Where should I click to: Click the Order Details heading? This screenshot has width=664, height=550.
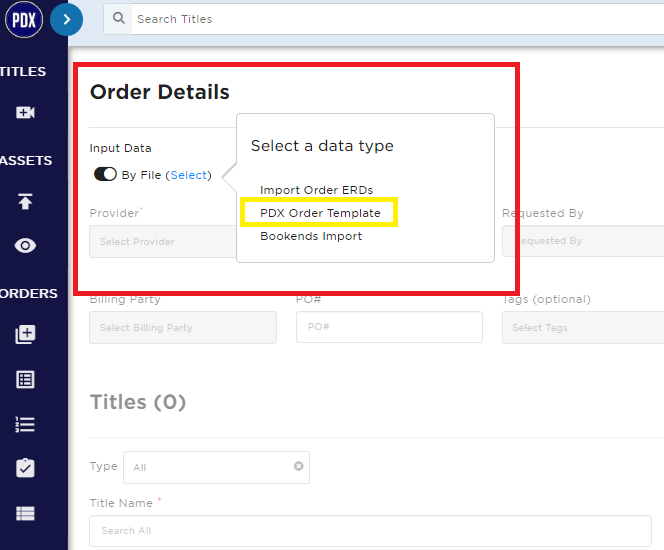pos(160,92)
